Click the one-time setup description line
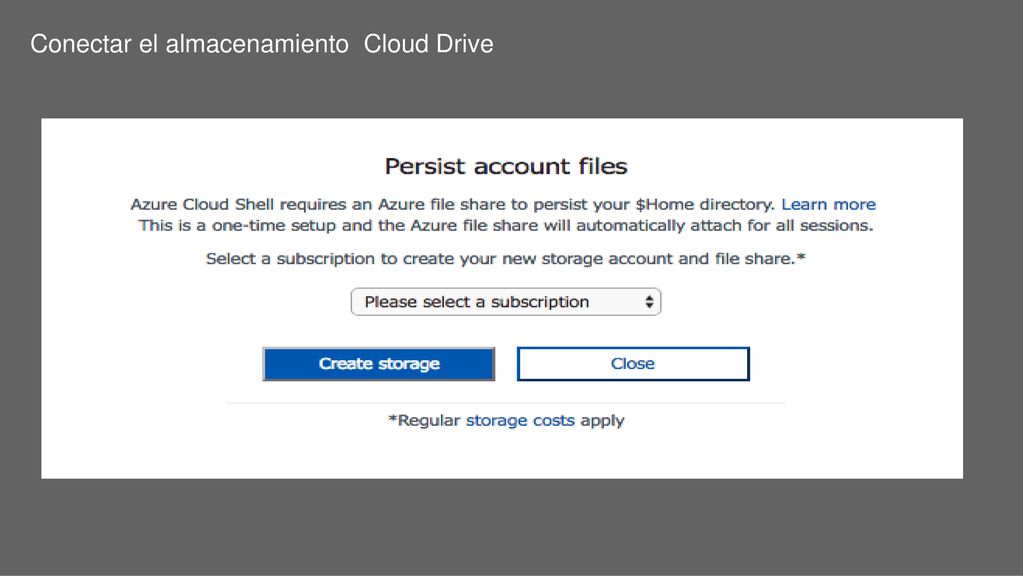 coord(506,226)
